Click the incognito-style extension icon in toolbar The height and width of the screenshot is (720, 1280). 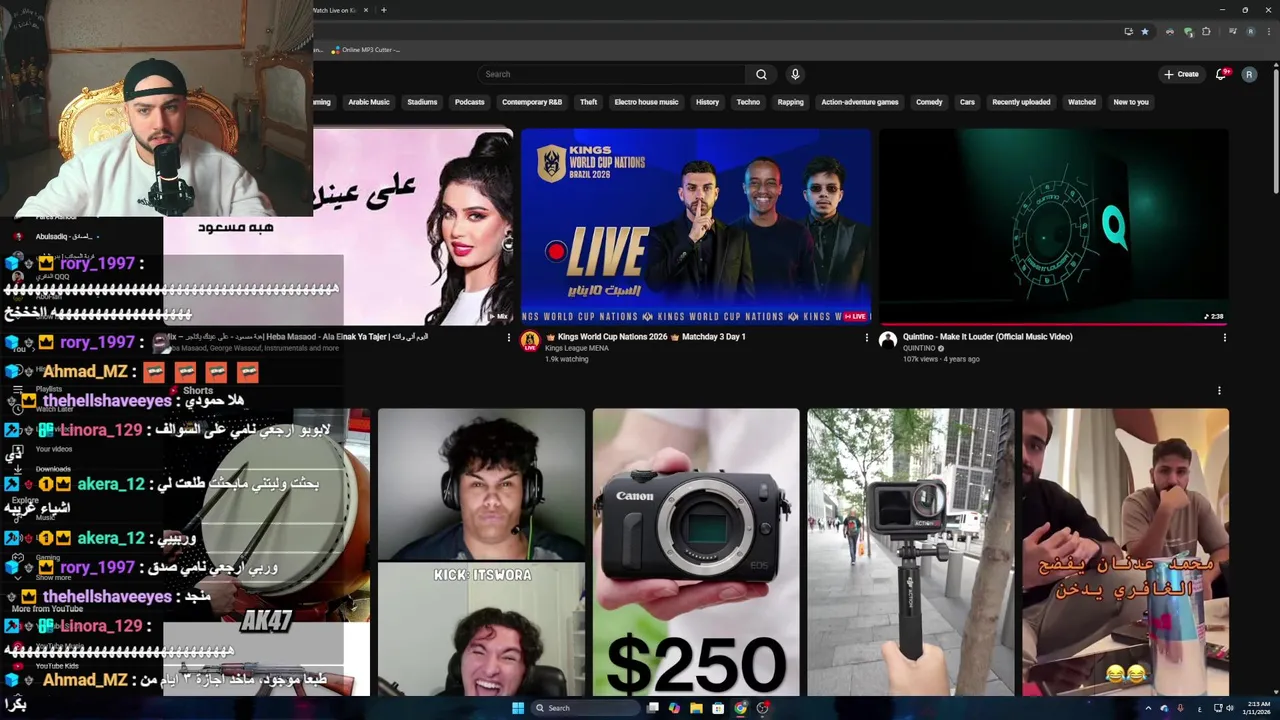click(x=1170, y=31)
